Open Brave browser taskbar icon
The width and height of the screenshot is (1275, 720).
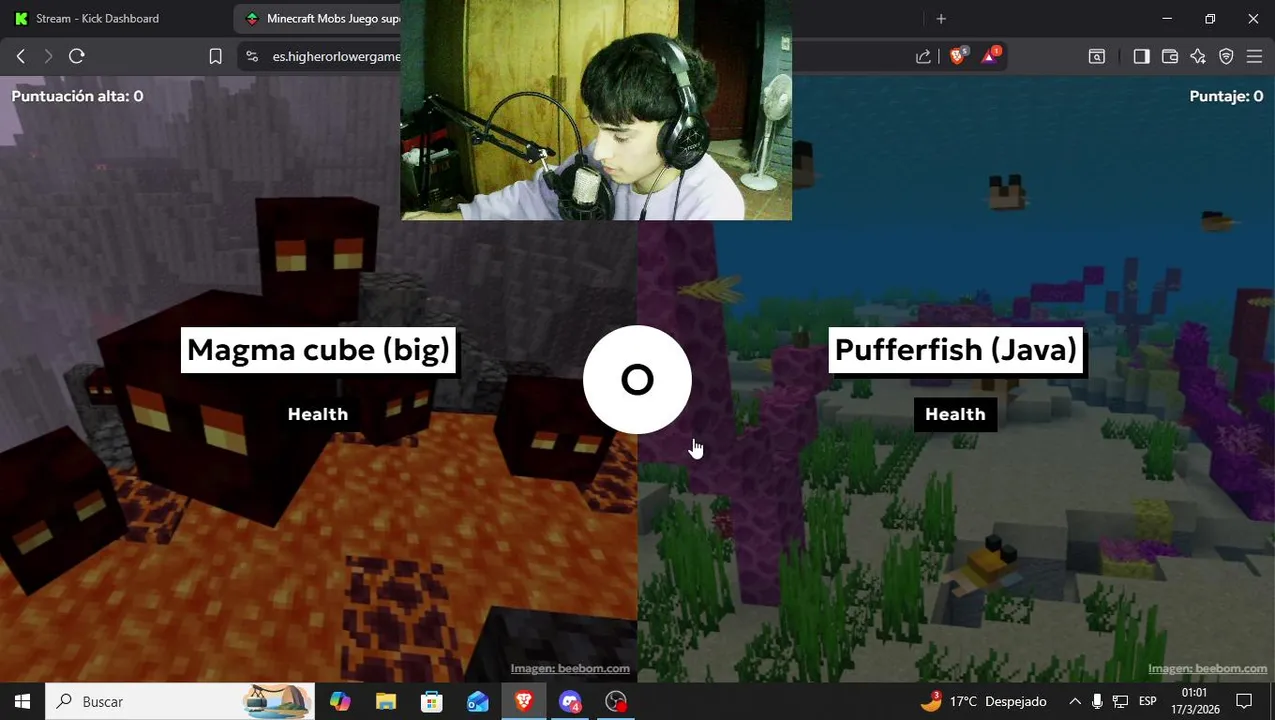524,702
